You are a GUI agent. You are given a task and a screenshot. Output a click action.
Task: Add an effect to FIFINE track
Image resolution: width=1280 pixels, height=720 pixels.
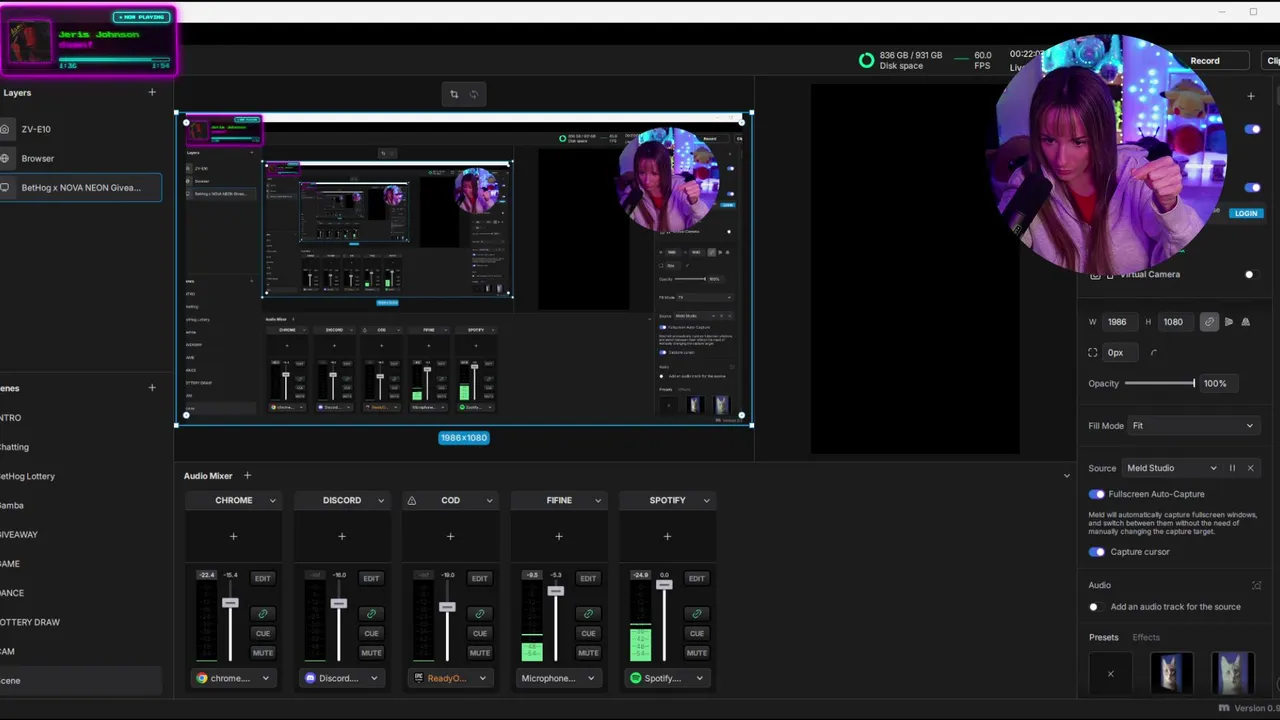coord(559,536)
